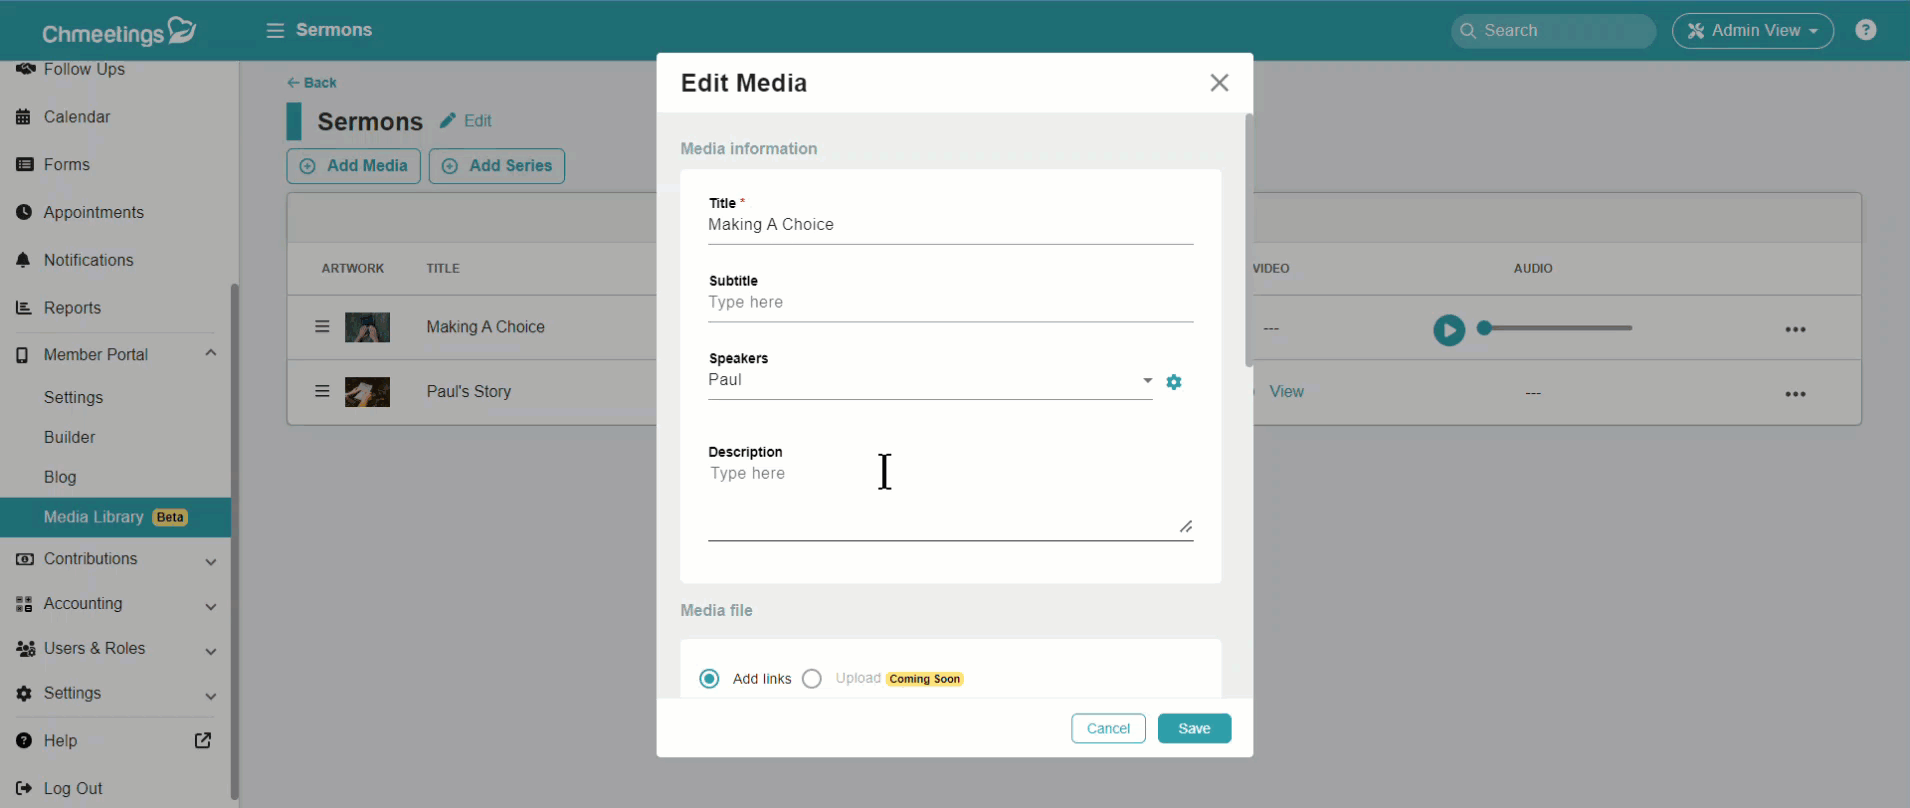This screenshot has height=808, width=1910.
Task: Click the Edit Media dialog scrollbar
Action: coord(1248,240)
